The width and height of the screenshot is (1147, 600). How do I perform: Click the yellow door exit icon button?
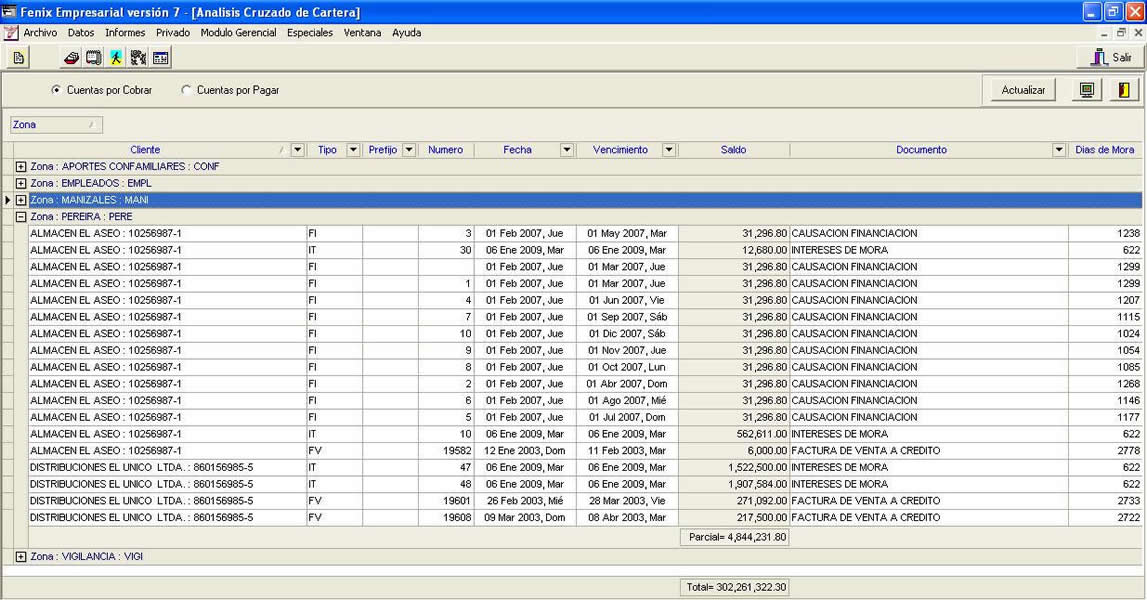(1124, 90)
